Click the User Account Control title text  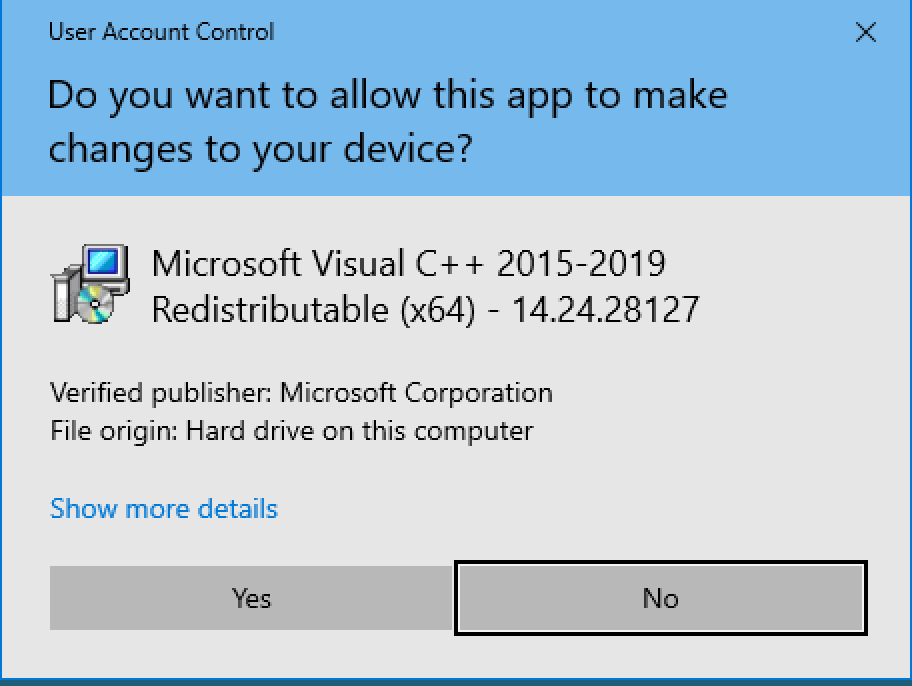tap(161, 32)
